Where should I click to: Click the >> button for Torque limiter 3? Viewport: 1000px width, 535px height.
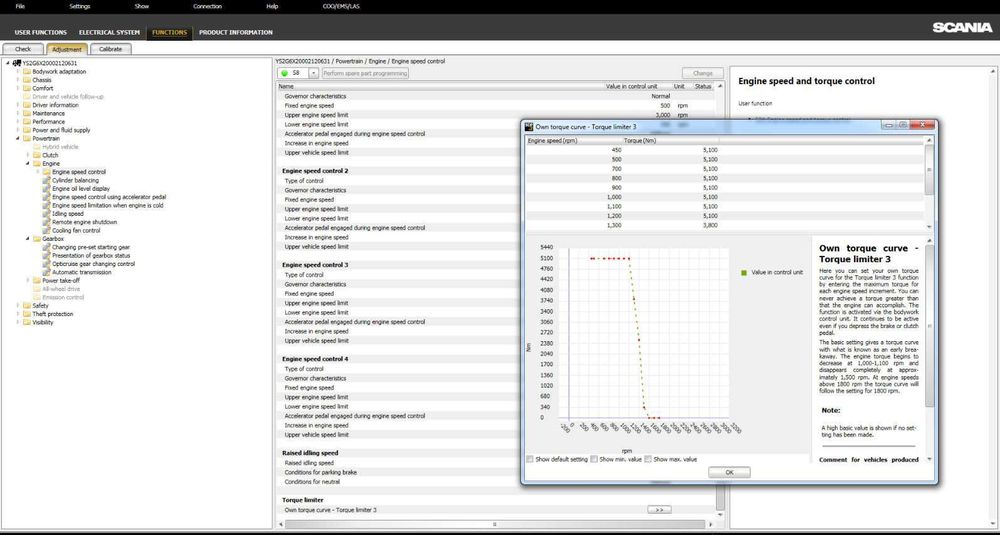[x=657, y=510]
